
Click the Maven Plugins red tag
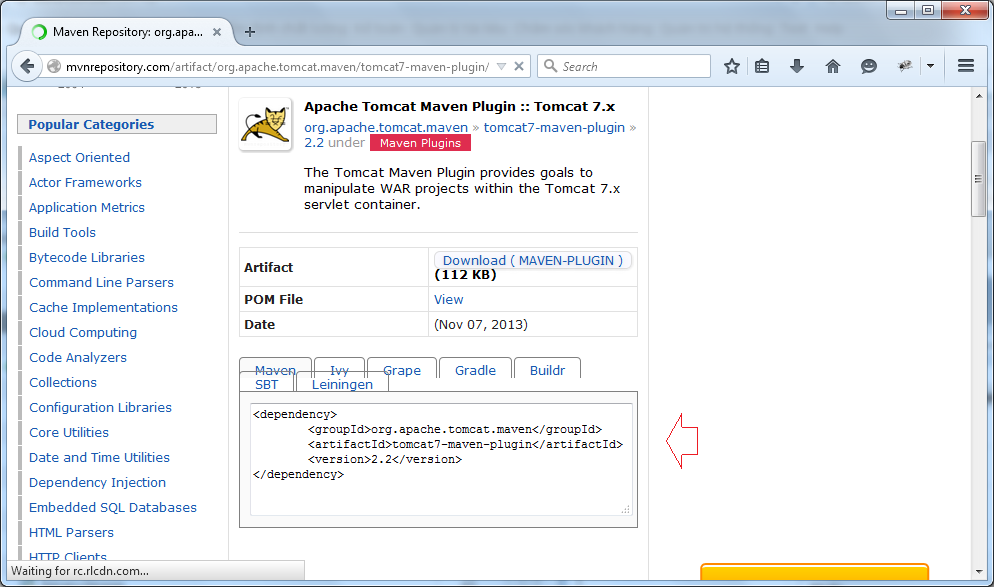coord(420,143)
